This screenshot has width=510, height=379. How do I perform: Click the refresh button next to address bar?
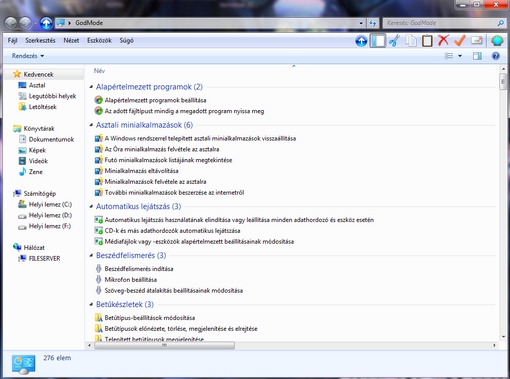click(x=372, y=23)
